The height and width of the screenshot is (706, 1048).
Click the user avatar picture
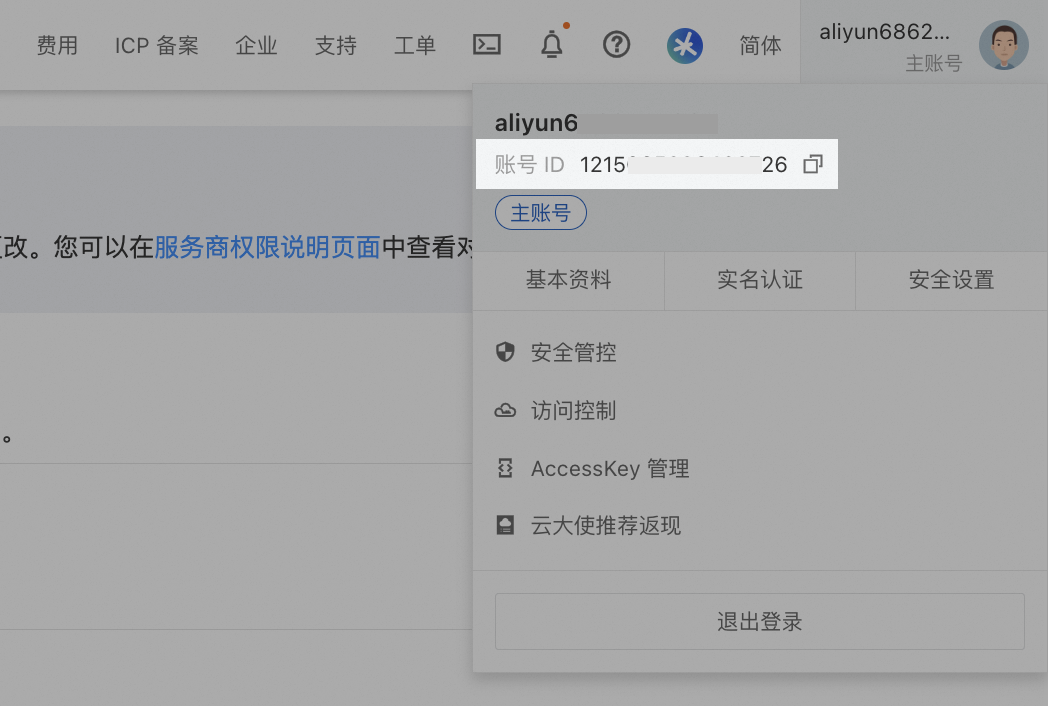1003,45
